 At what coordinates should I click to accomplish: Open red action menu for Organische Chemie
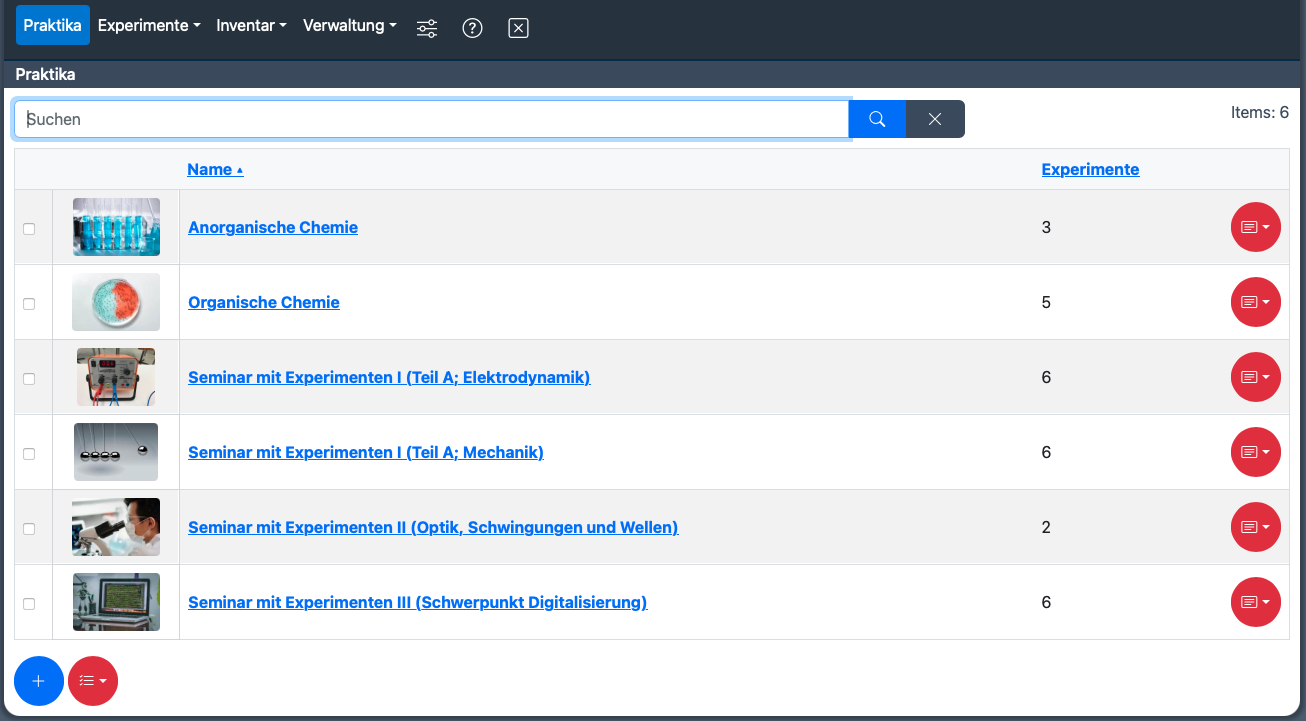click(x=1255, y=302)
